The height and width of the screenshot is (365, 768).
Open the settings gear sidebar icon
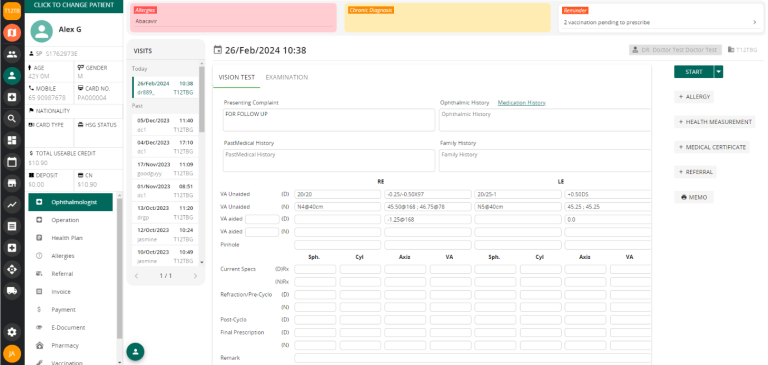pyautogui.click(x=12, y=332)
